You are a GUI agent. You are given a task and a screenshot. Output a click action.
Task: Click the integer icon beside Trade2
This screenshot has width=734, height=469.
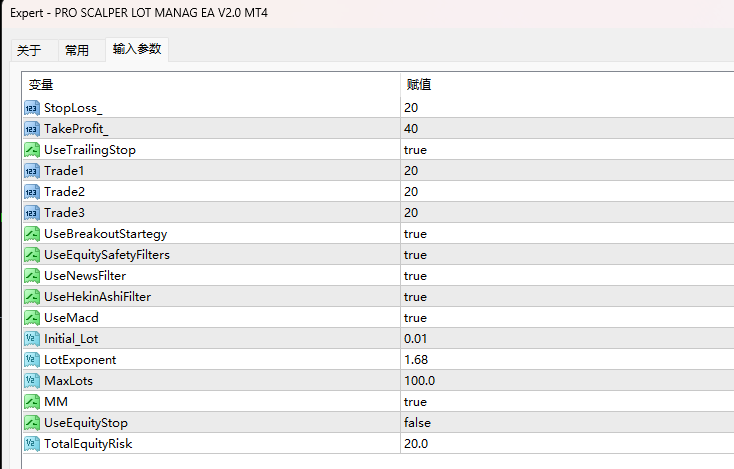32,192
